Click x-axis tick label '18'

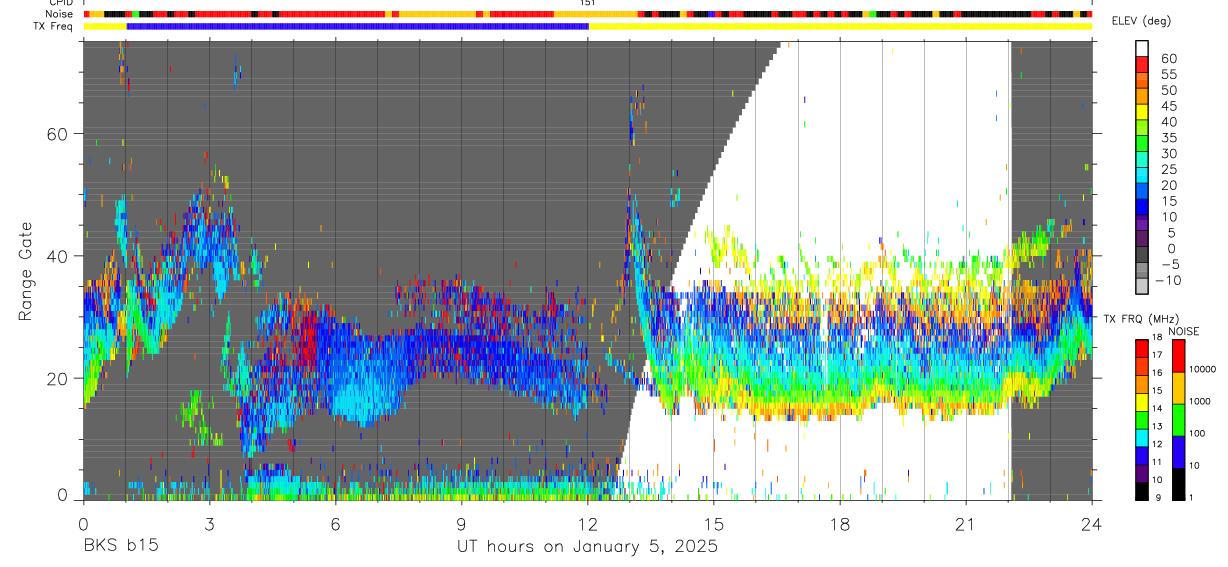pyautogui.click(x=839, y=524)
